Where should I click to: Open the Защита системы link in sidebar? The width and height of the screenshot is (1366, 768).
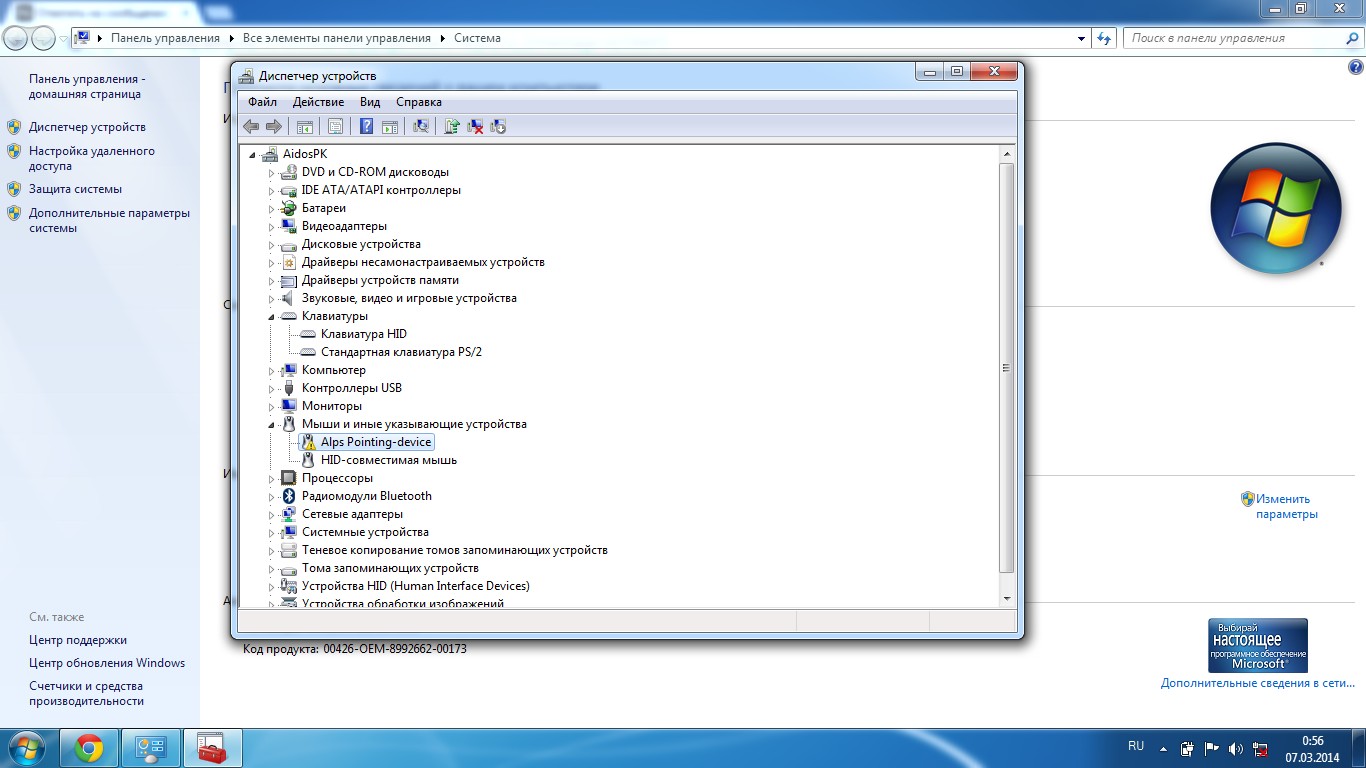click(75, 189)
